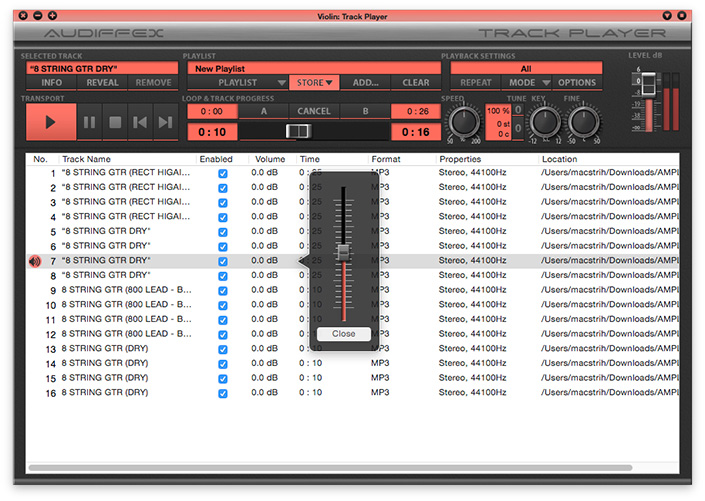Screen dimensions: 705x501
Task: Close the volume popup
Action: [x=344, y=334]
